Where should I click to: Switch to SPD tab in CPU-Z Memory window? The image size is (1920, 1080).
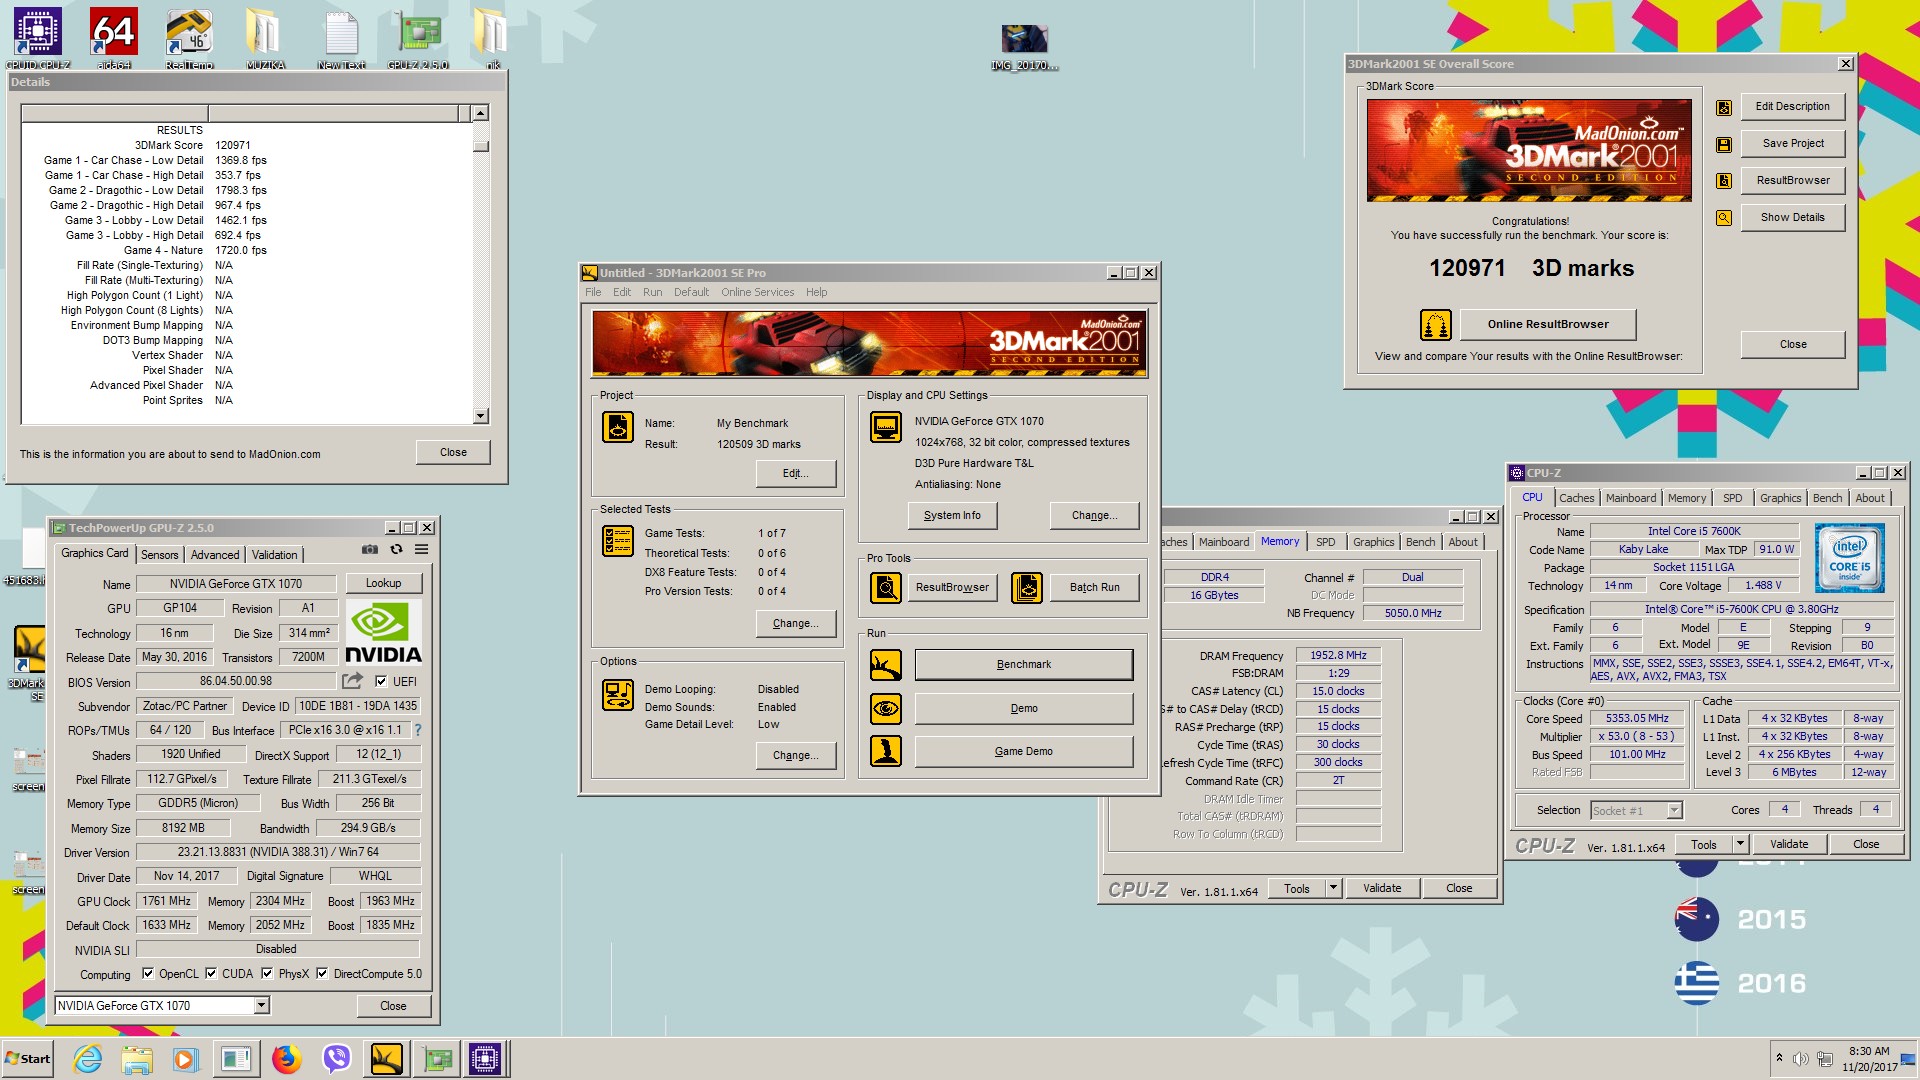(x=1325, y=542)
